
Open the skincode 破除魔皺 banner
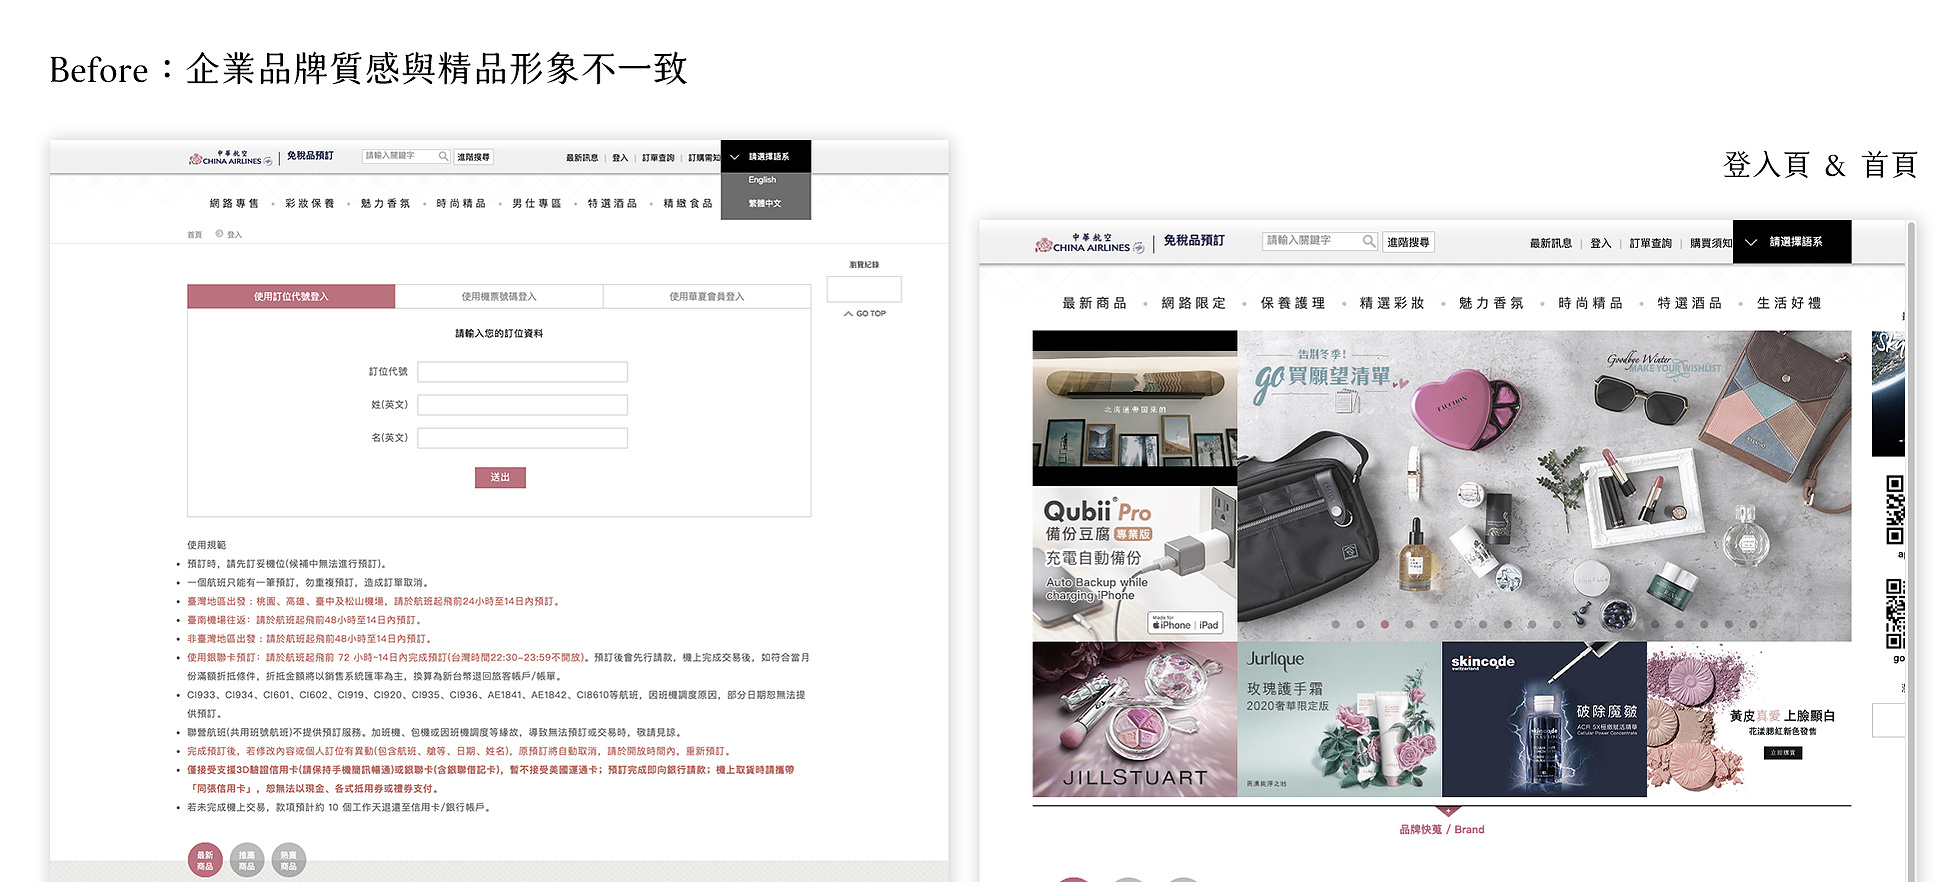[1544, 719]
